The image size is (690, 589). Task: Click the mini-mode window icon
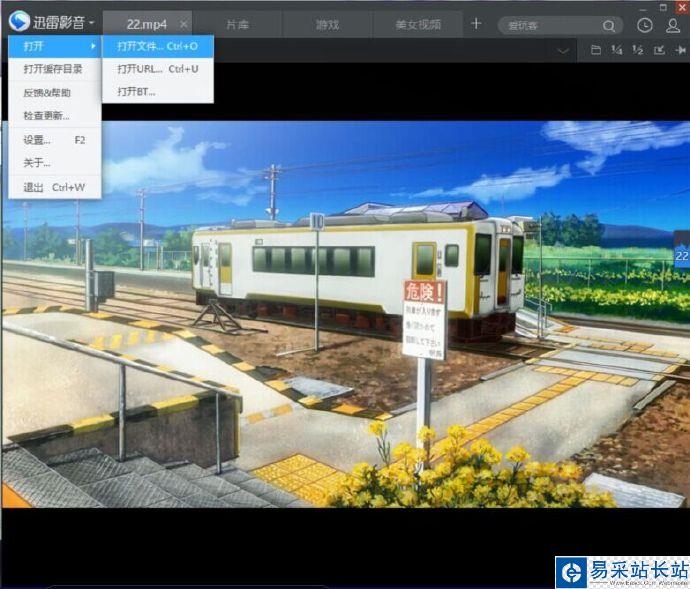(659, 50)
